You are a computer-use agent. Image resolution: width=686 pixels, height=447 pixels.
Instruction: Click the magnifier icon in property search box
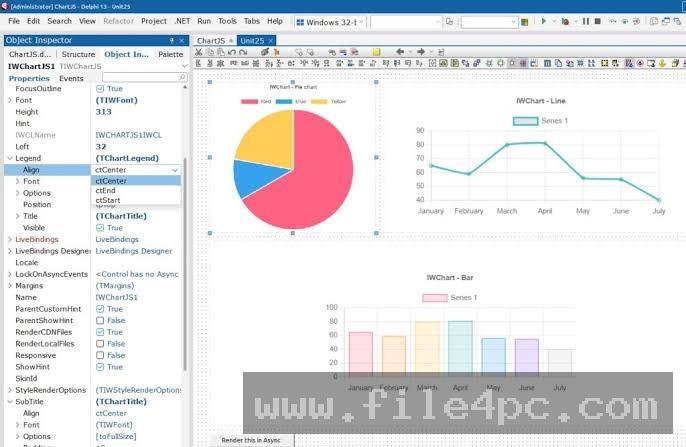tap(182, 77)
